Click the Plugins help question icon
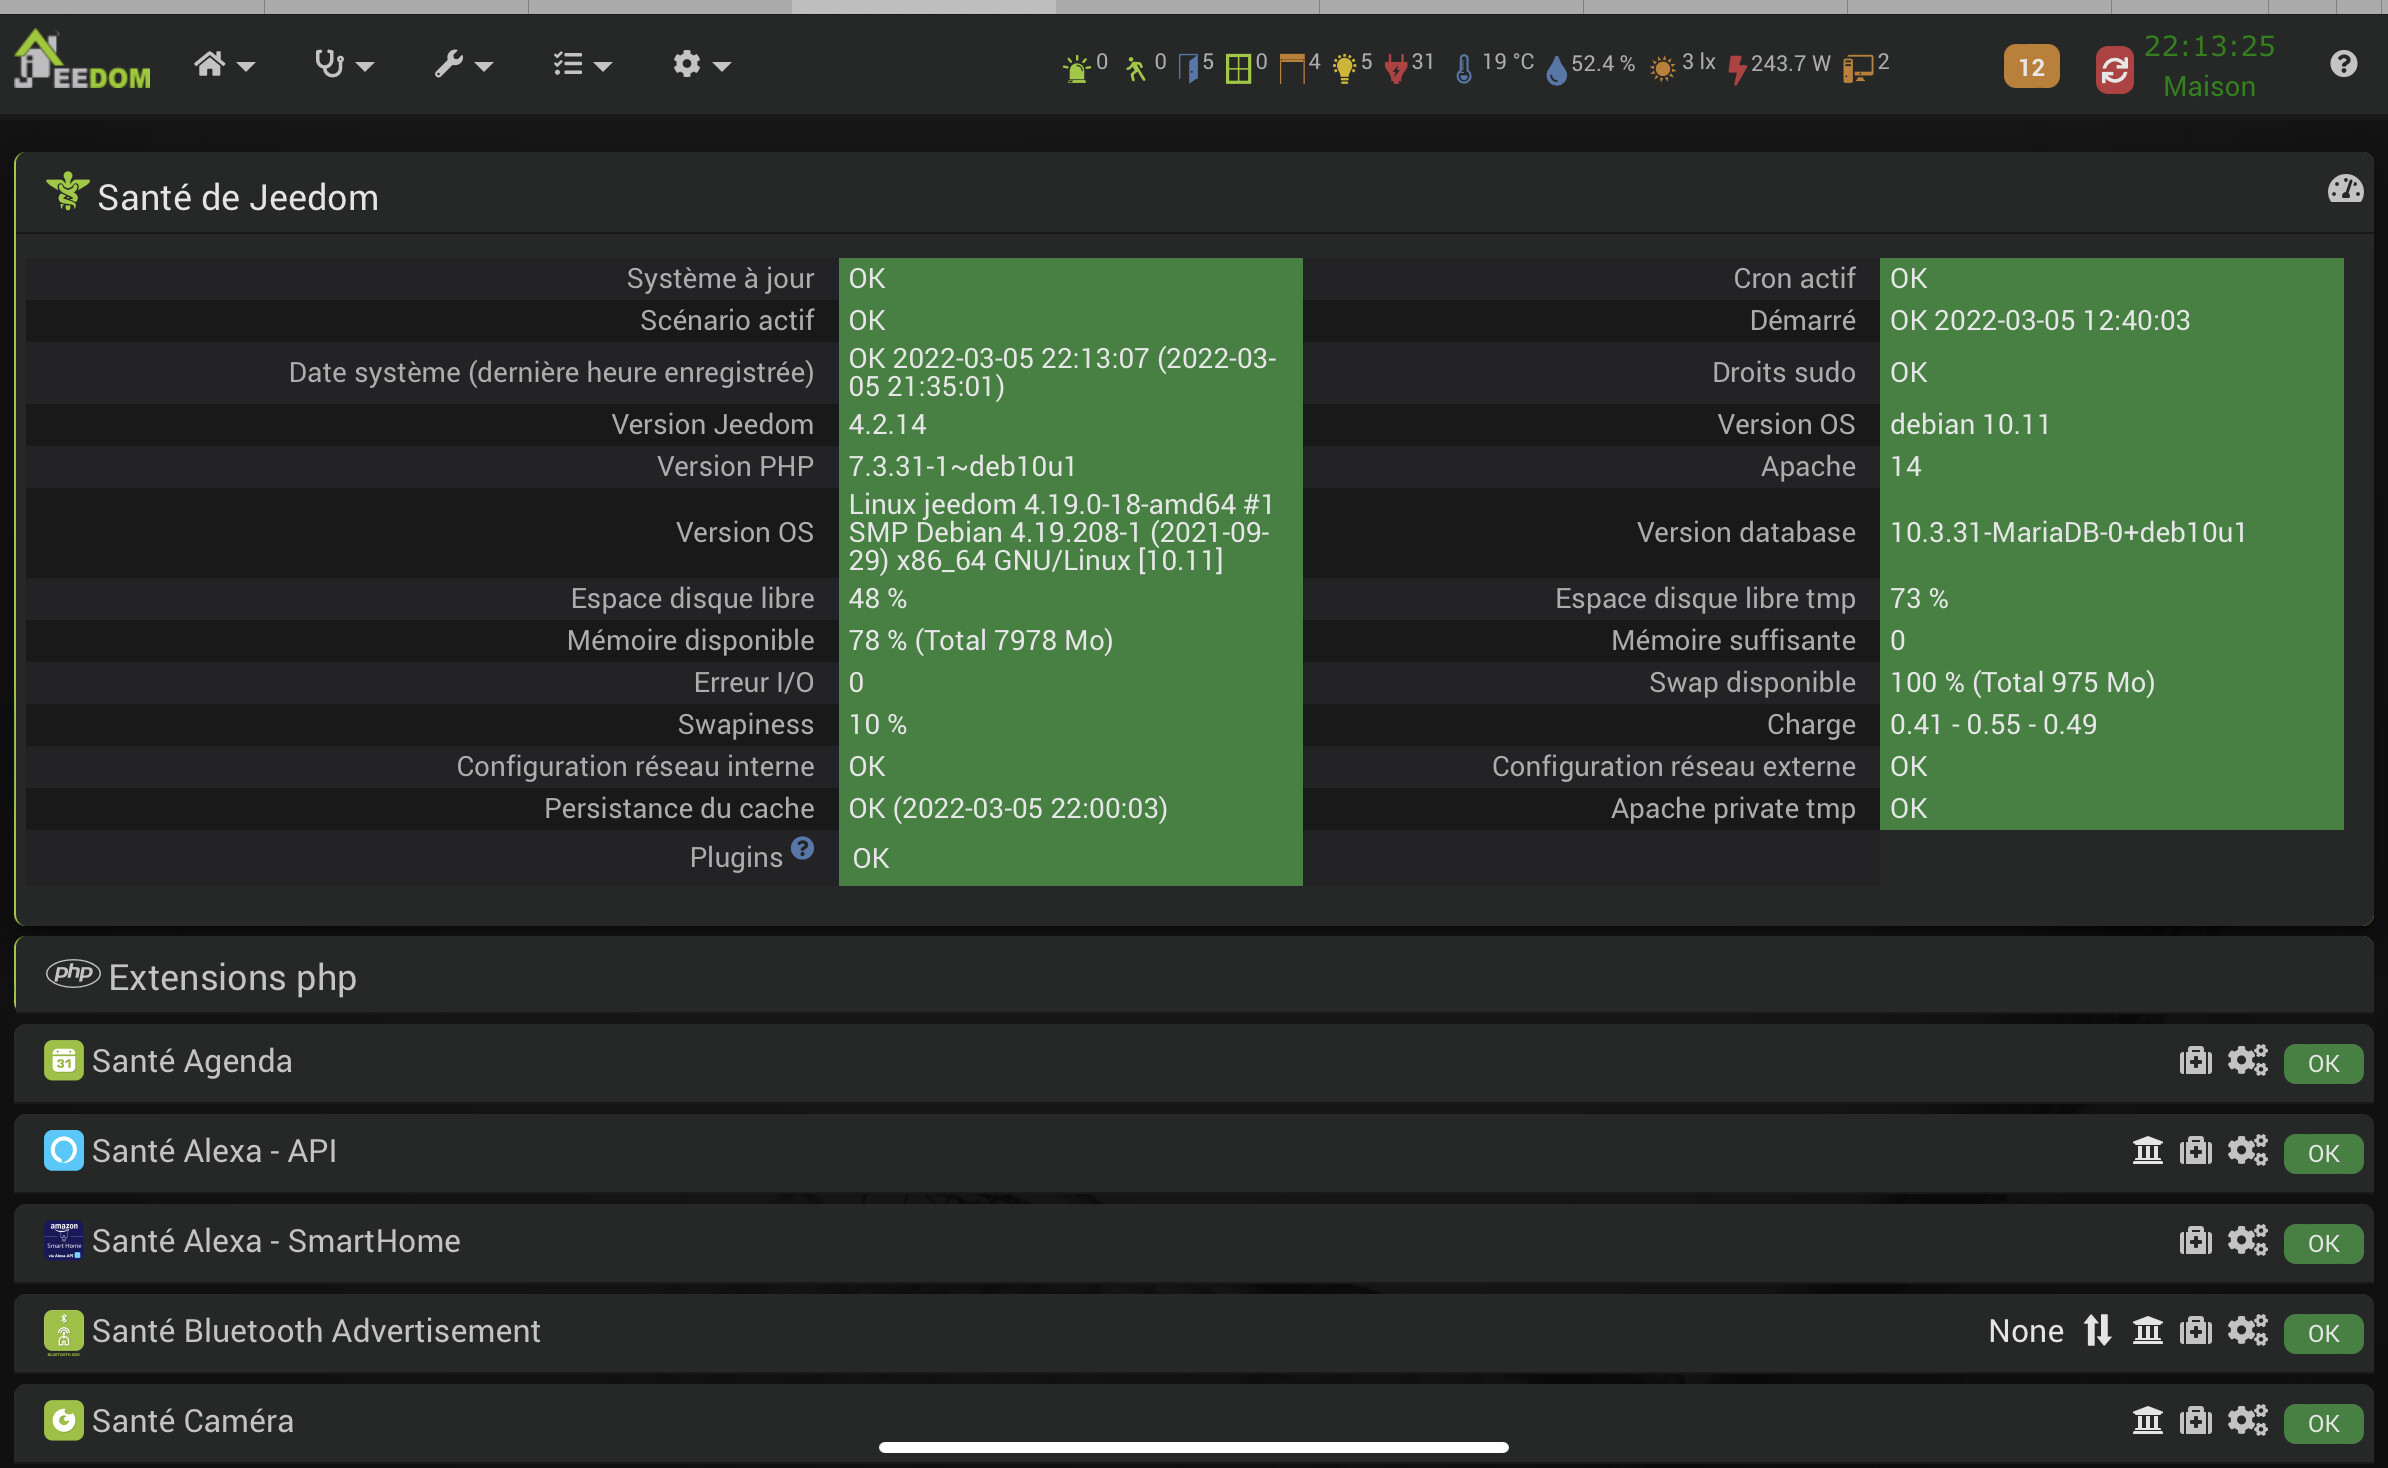 pos(802,849)
